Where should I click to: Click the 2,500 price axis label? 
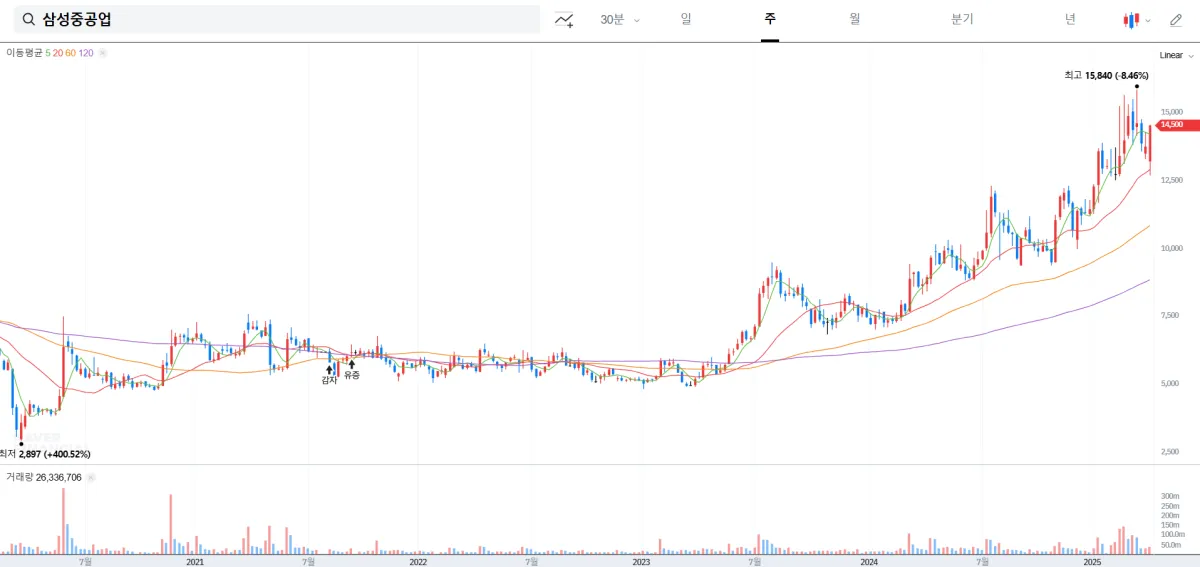(x=1172, y=451)
